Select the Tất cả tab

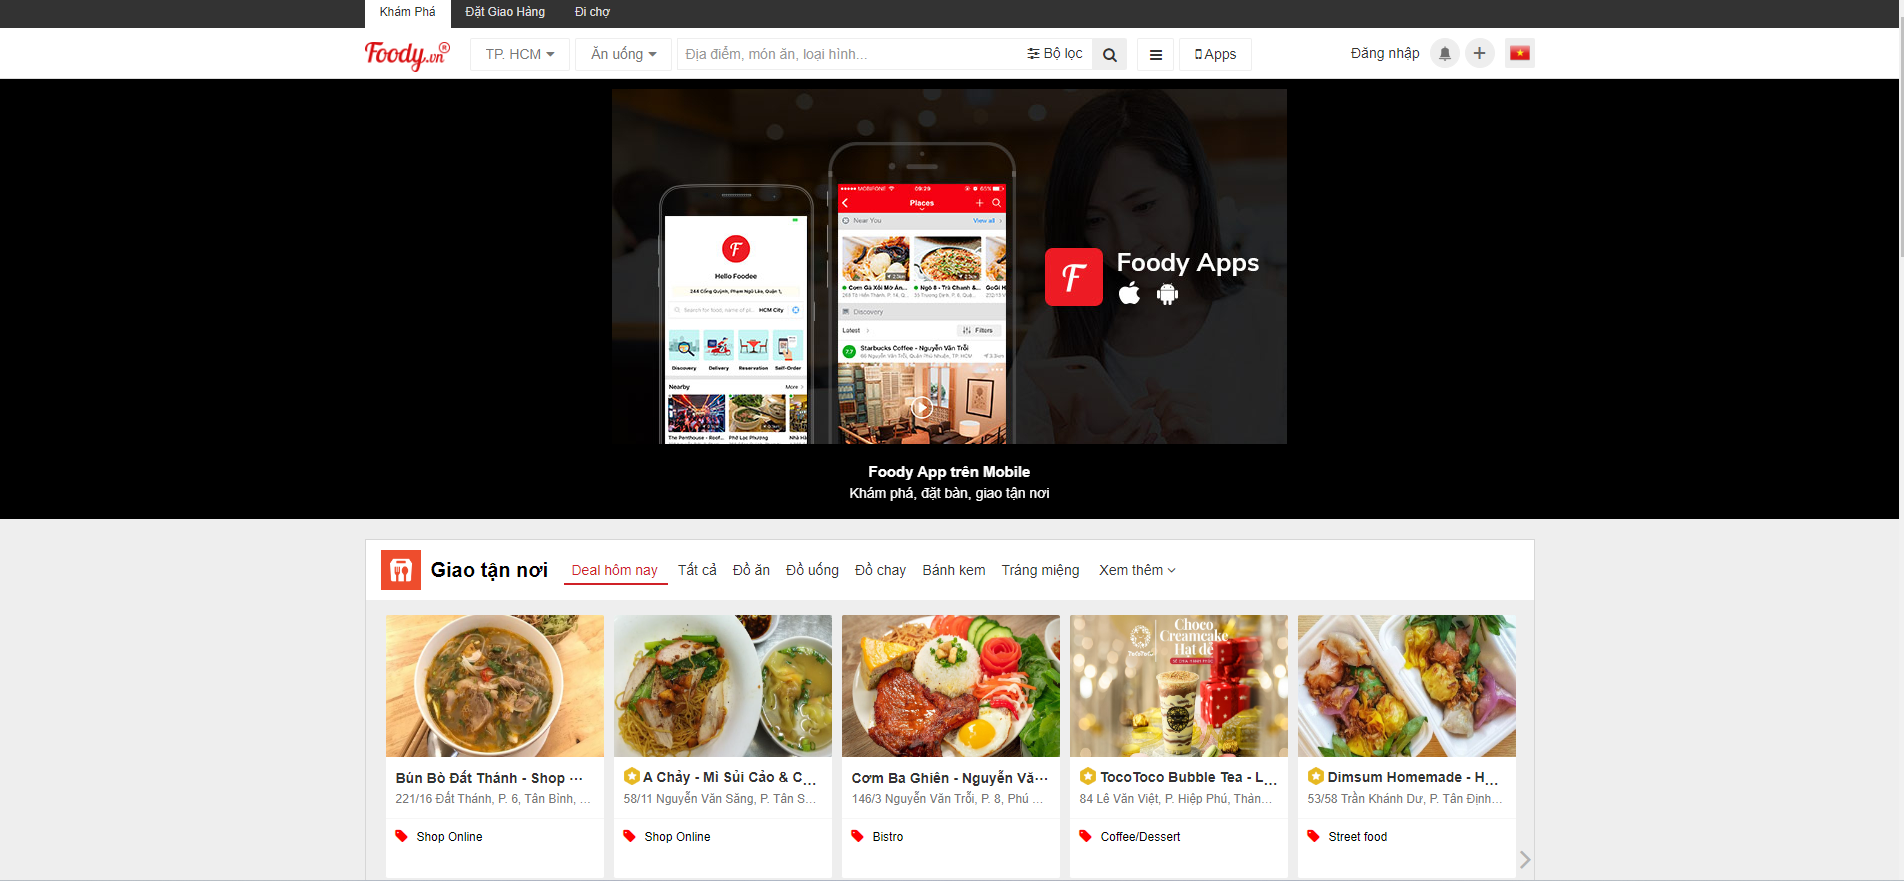coord(697,570)
